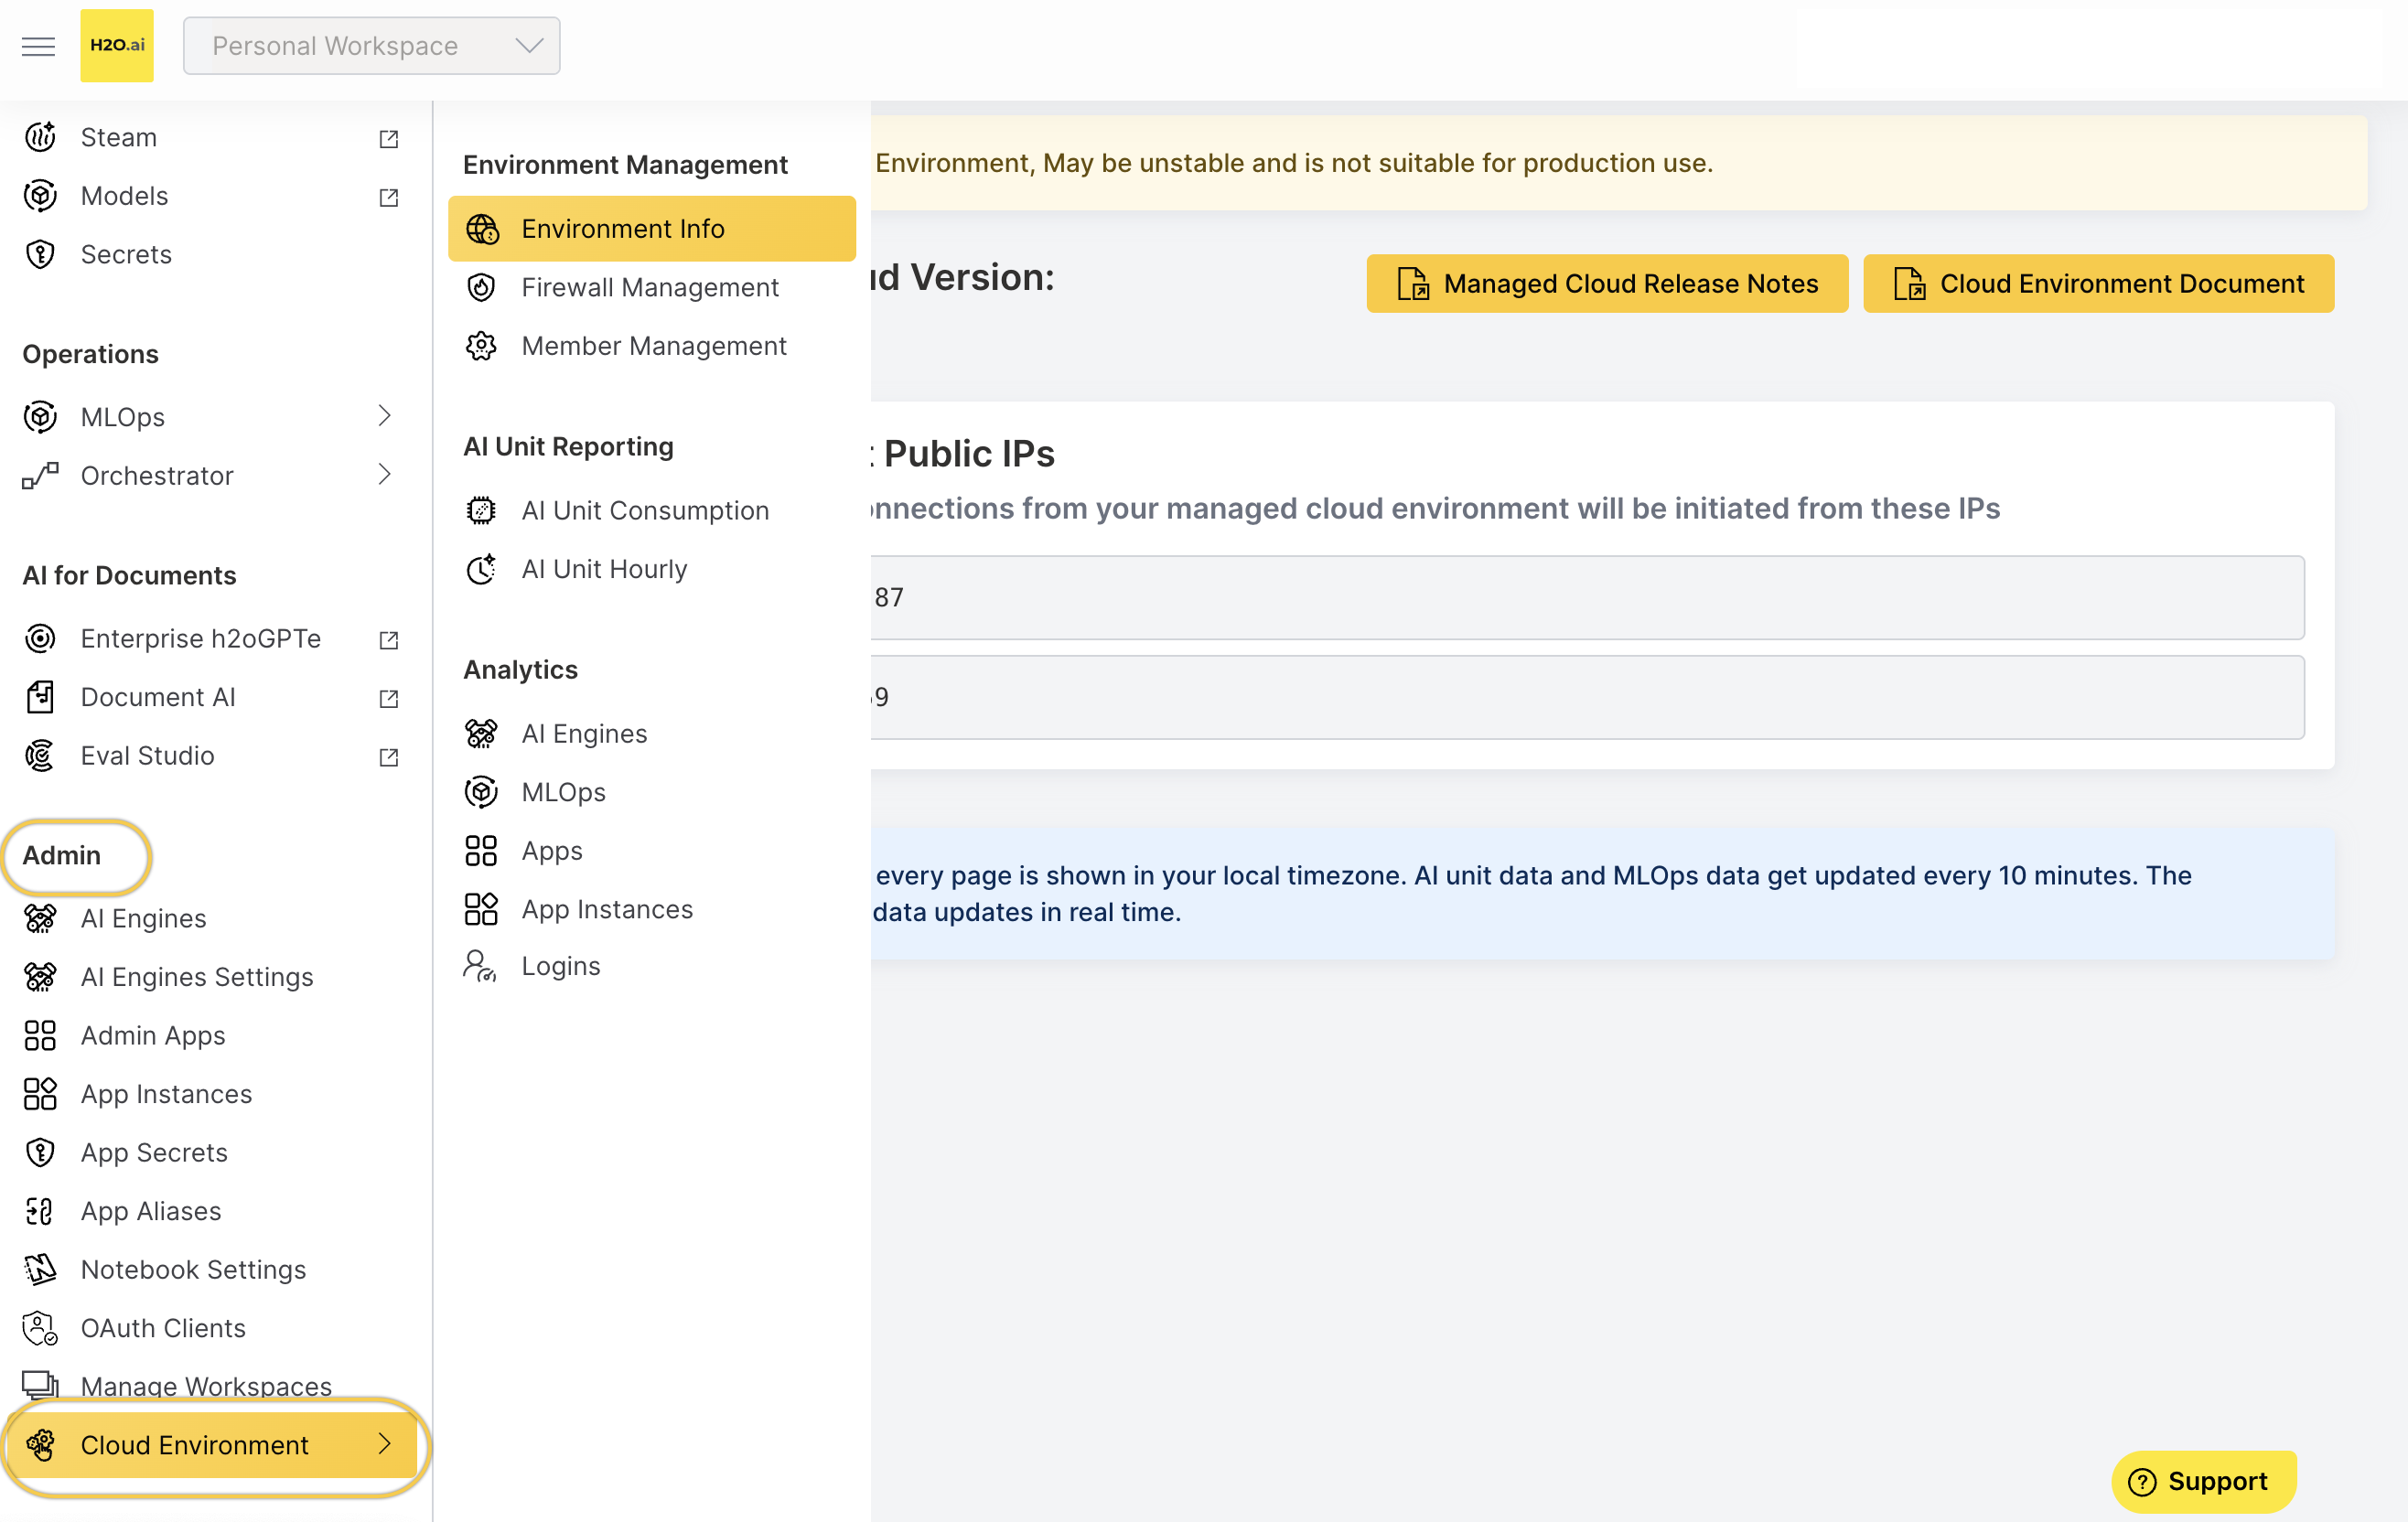
Task: Click the Enterprise h2oGPTe icon
Action: (x=40, y=638)
